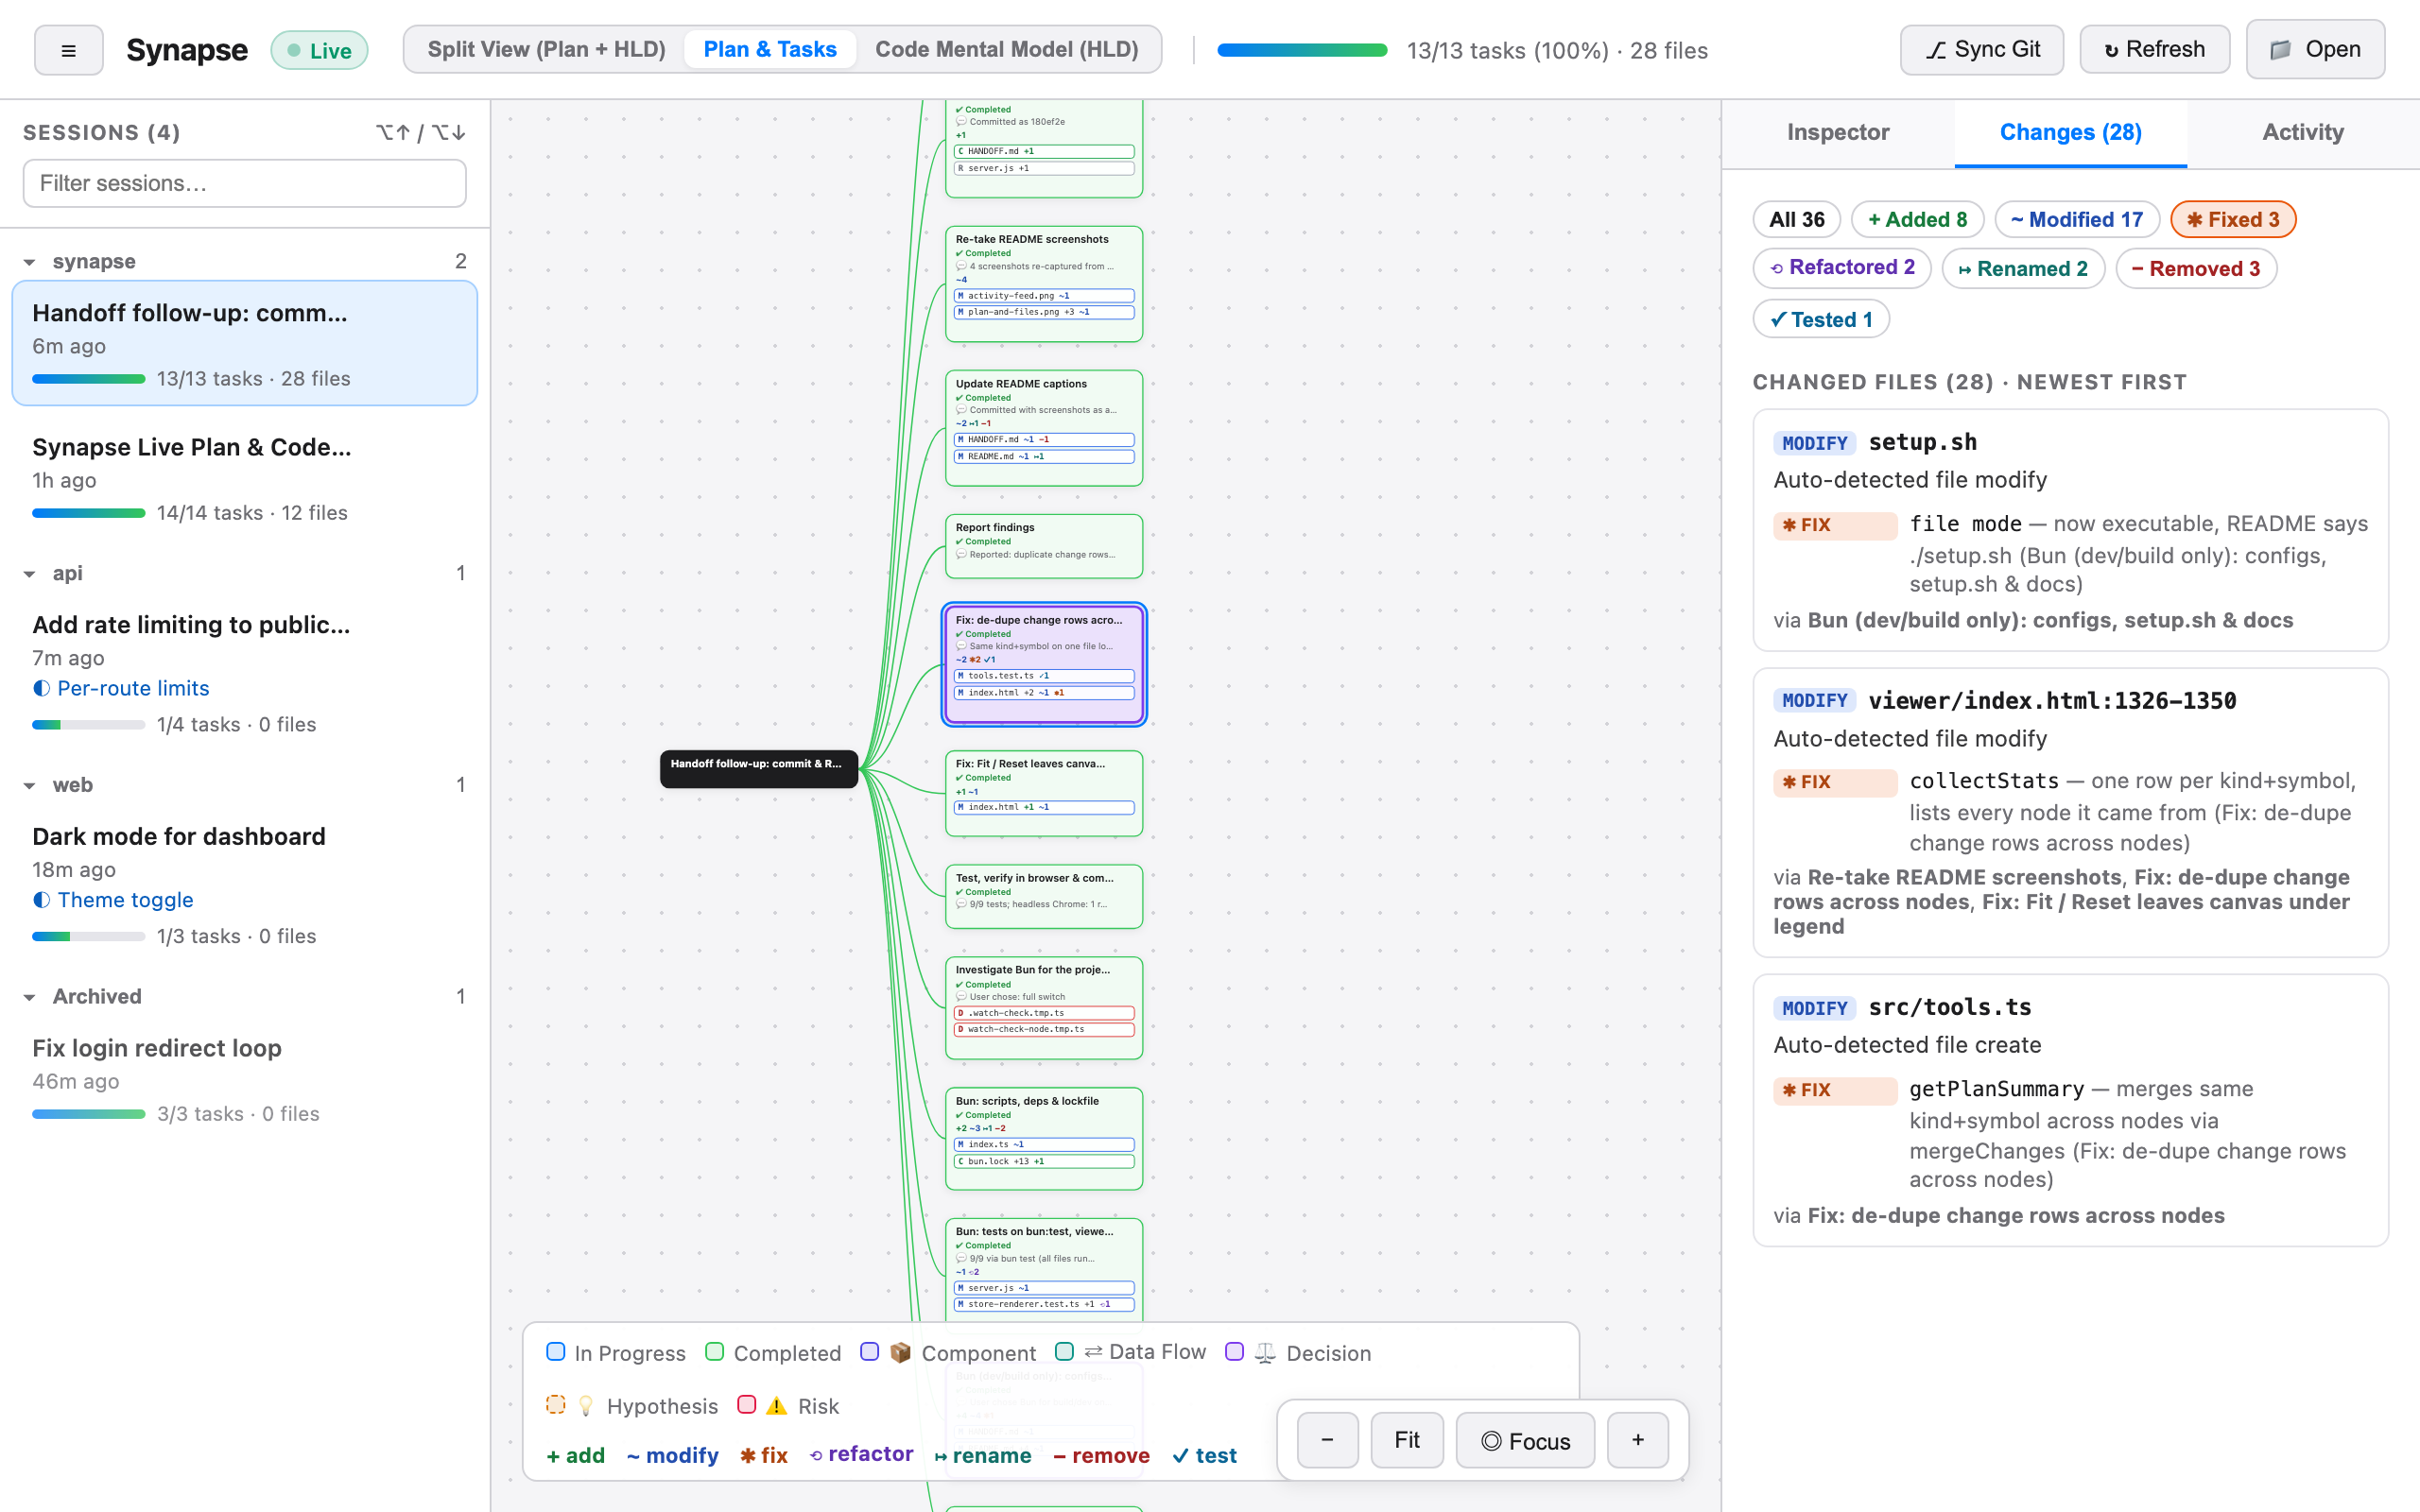Click the Per-route limits link

coord(133,688)
